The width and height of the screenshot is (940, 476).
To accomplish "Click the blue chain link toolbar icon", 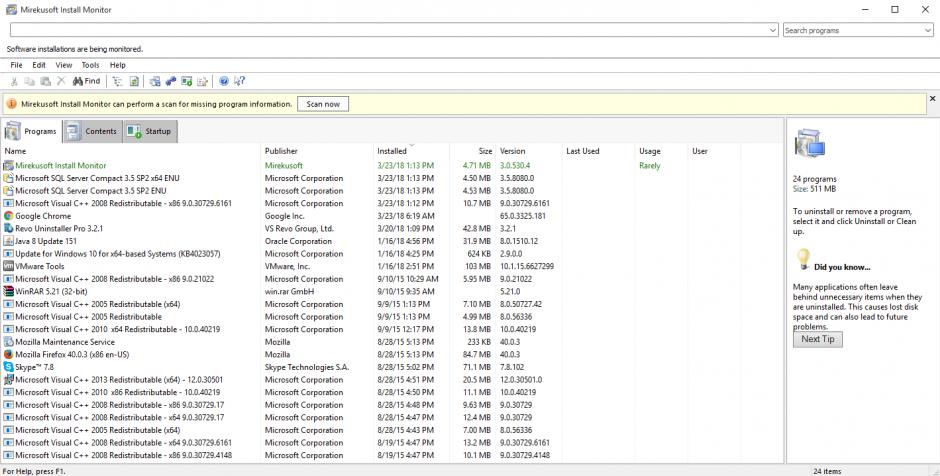I will pyautogui.click(x=171, y=81).
